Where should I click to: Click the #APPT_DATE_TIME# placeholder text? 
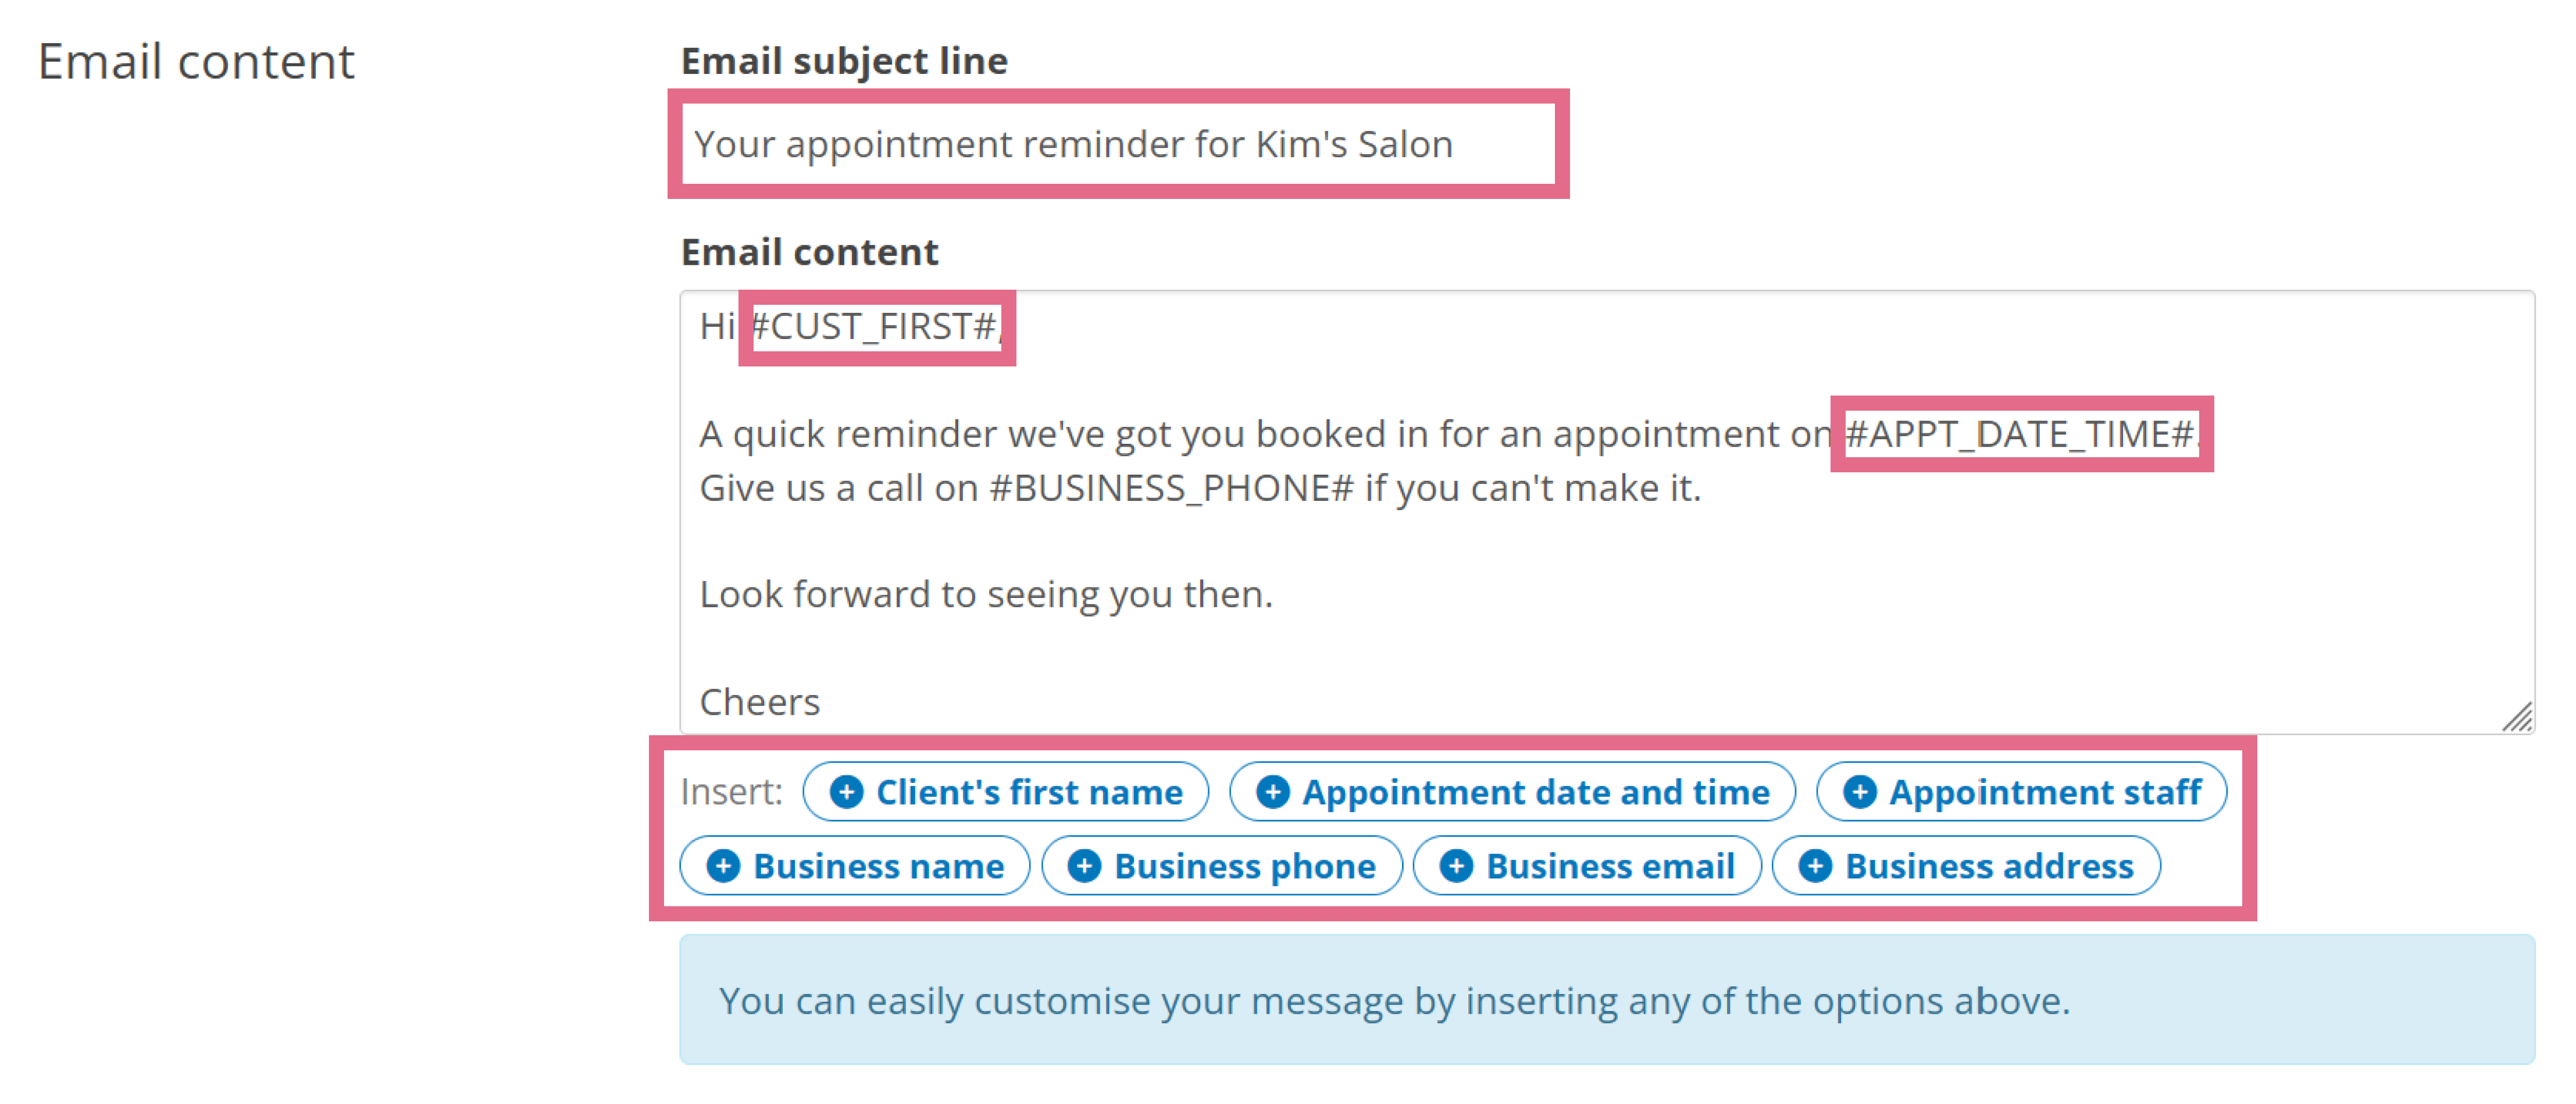pyautogui.click(x=2020, y=434)
